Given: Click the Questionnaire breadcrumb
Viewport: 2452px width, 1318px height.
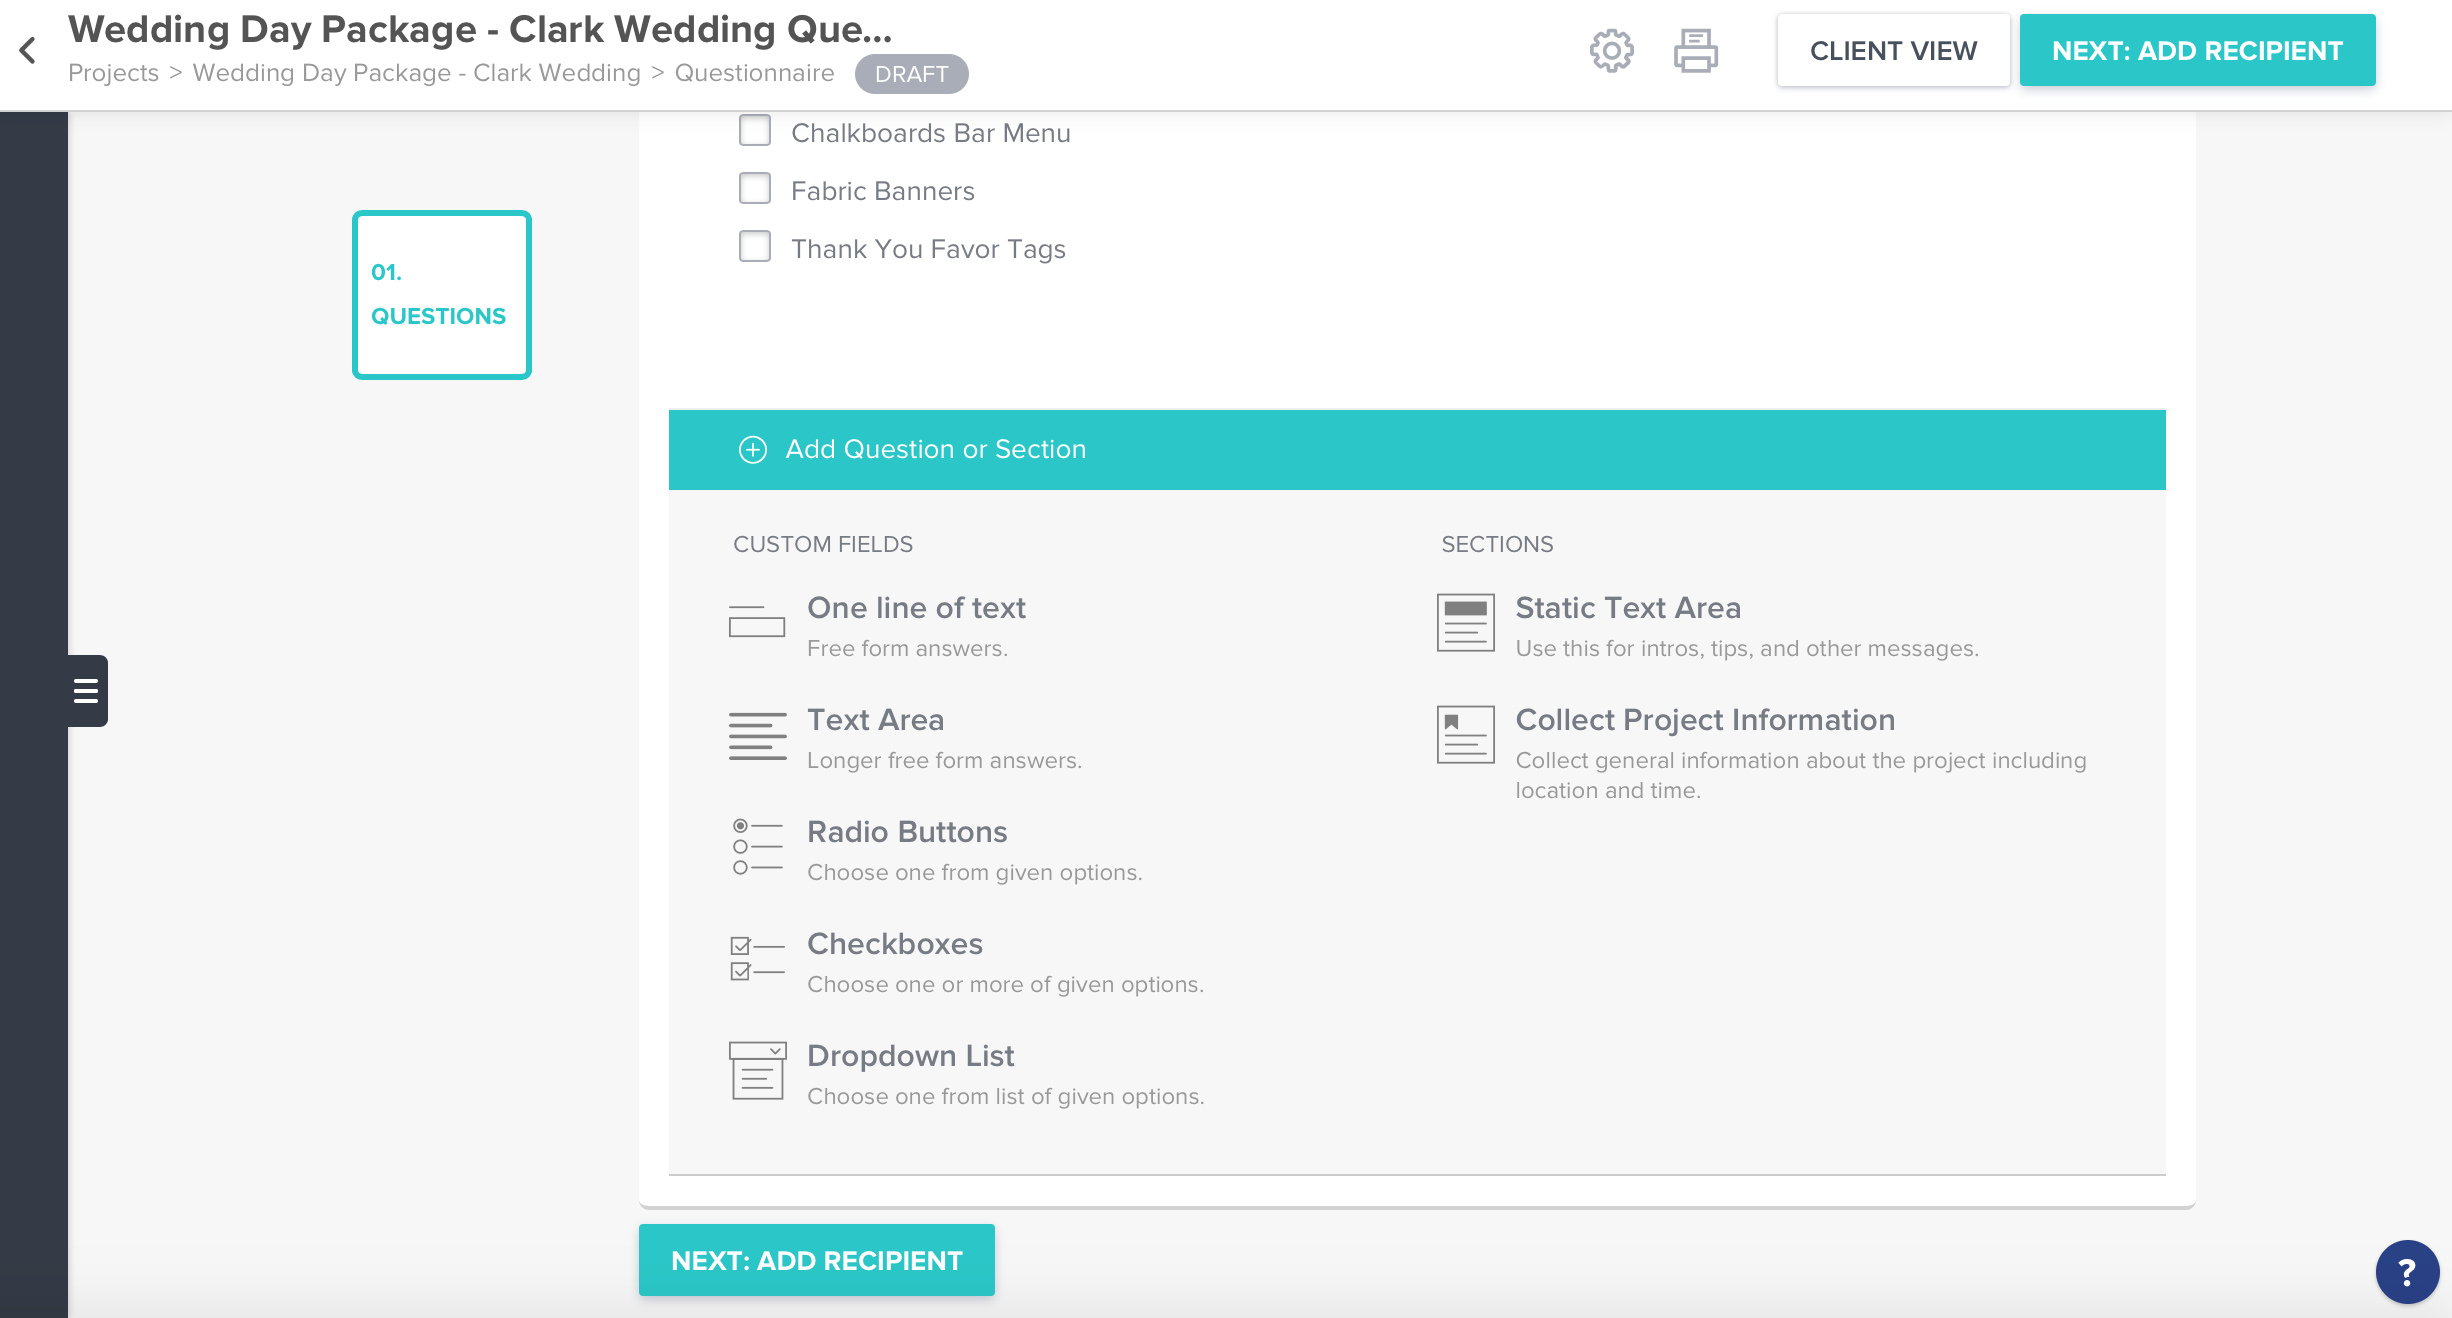Looking at the screenshot, I should tap(754, 73).
